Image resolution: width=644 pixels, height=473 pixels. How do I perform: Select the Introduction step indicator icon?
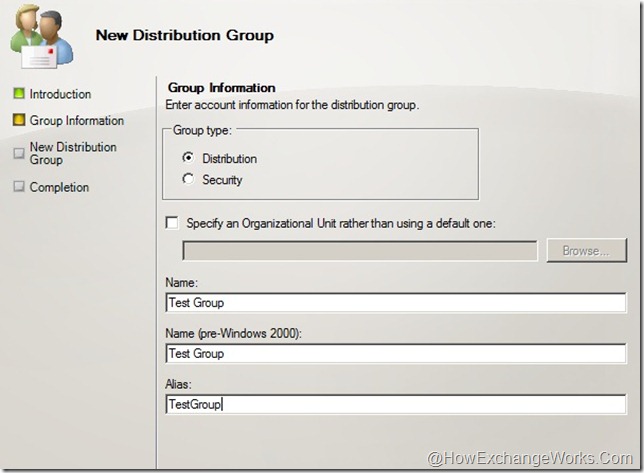point(19,94)
